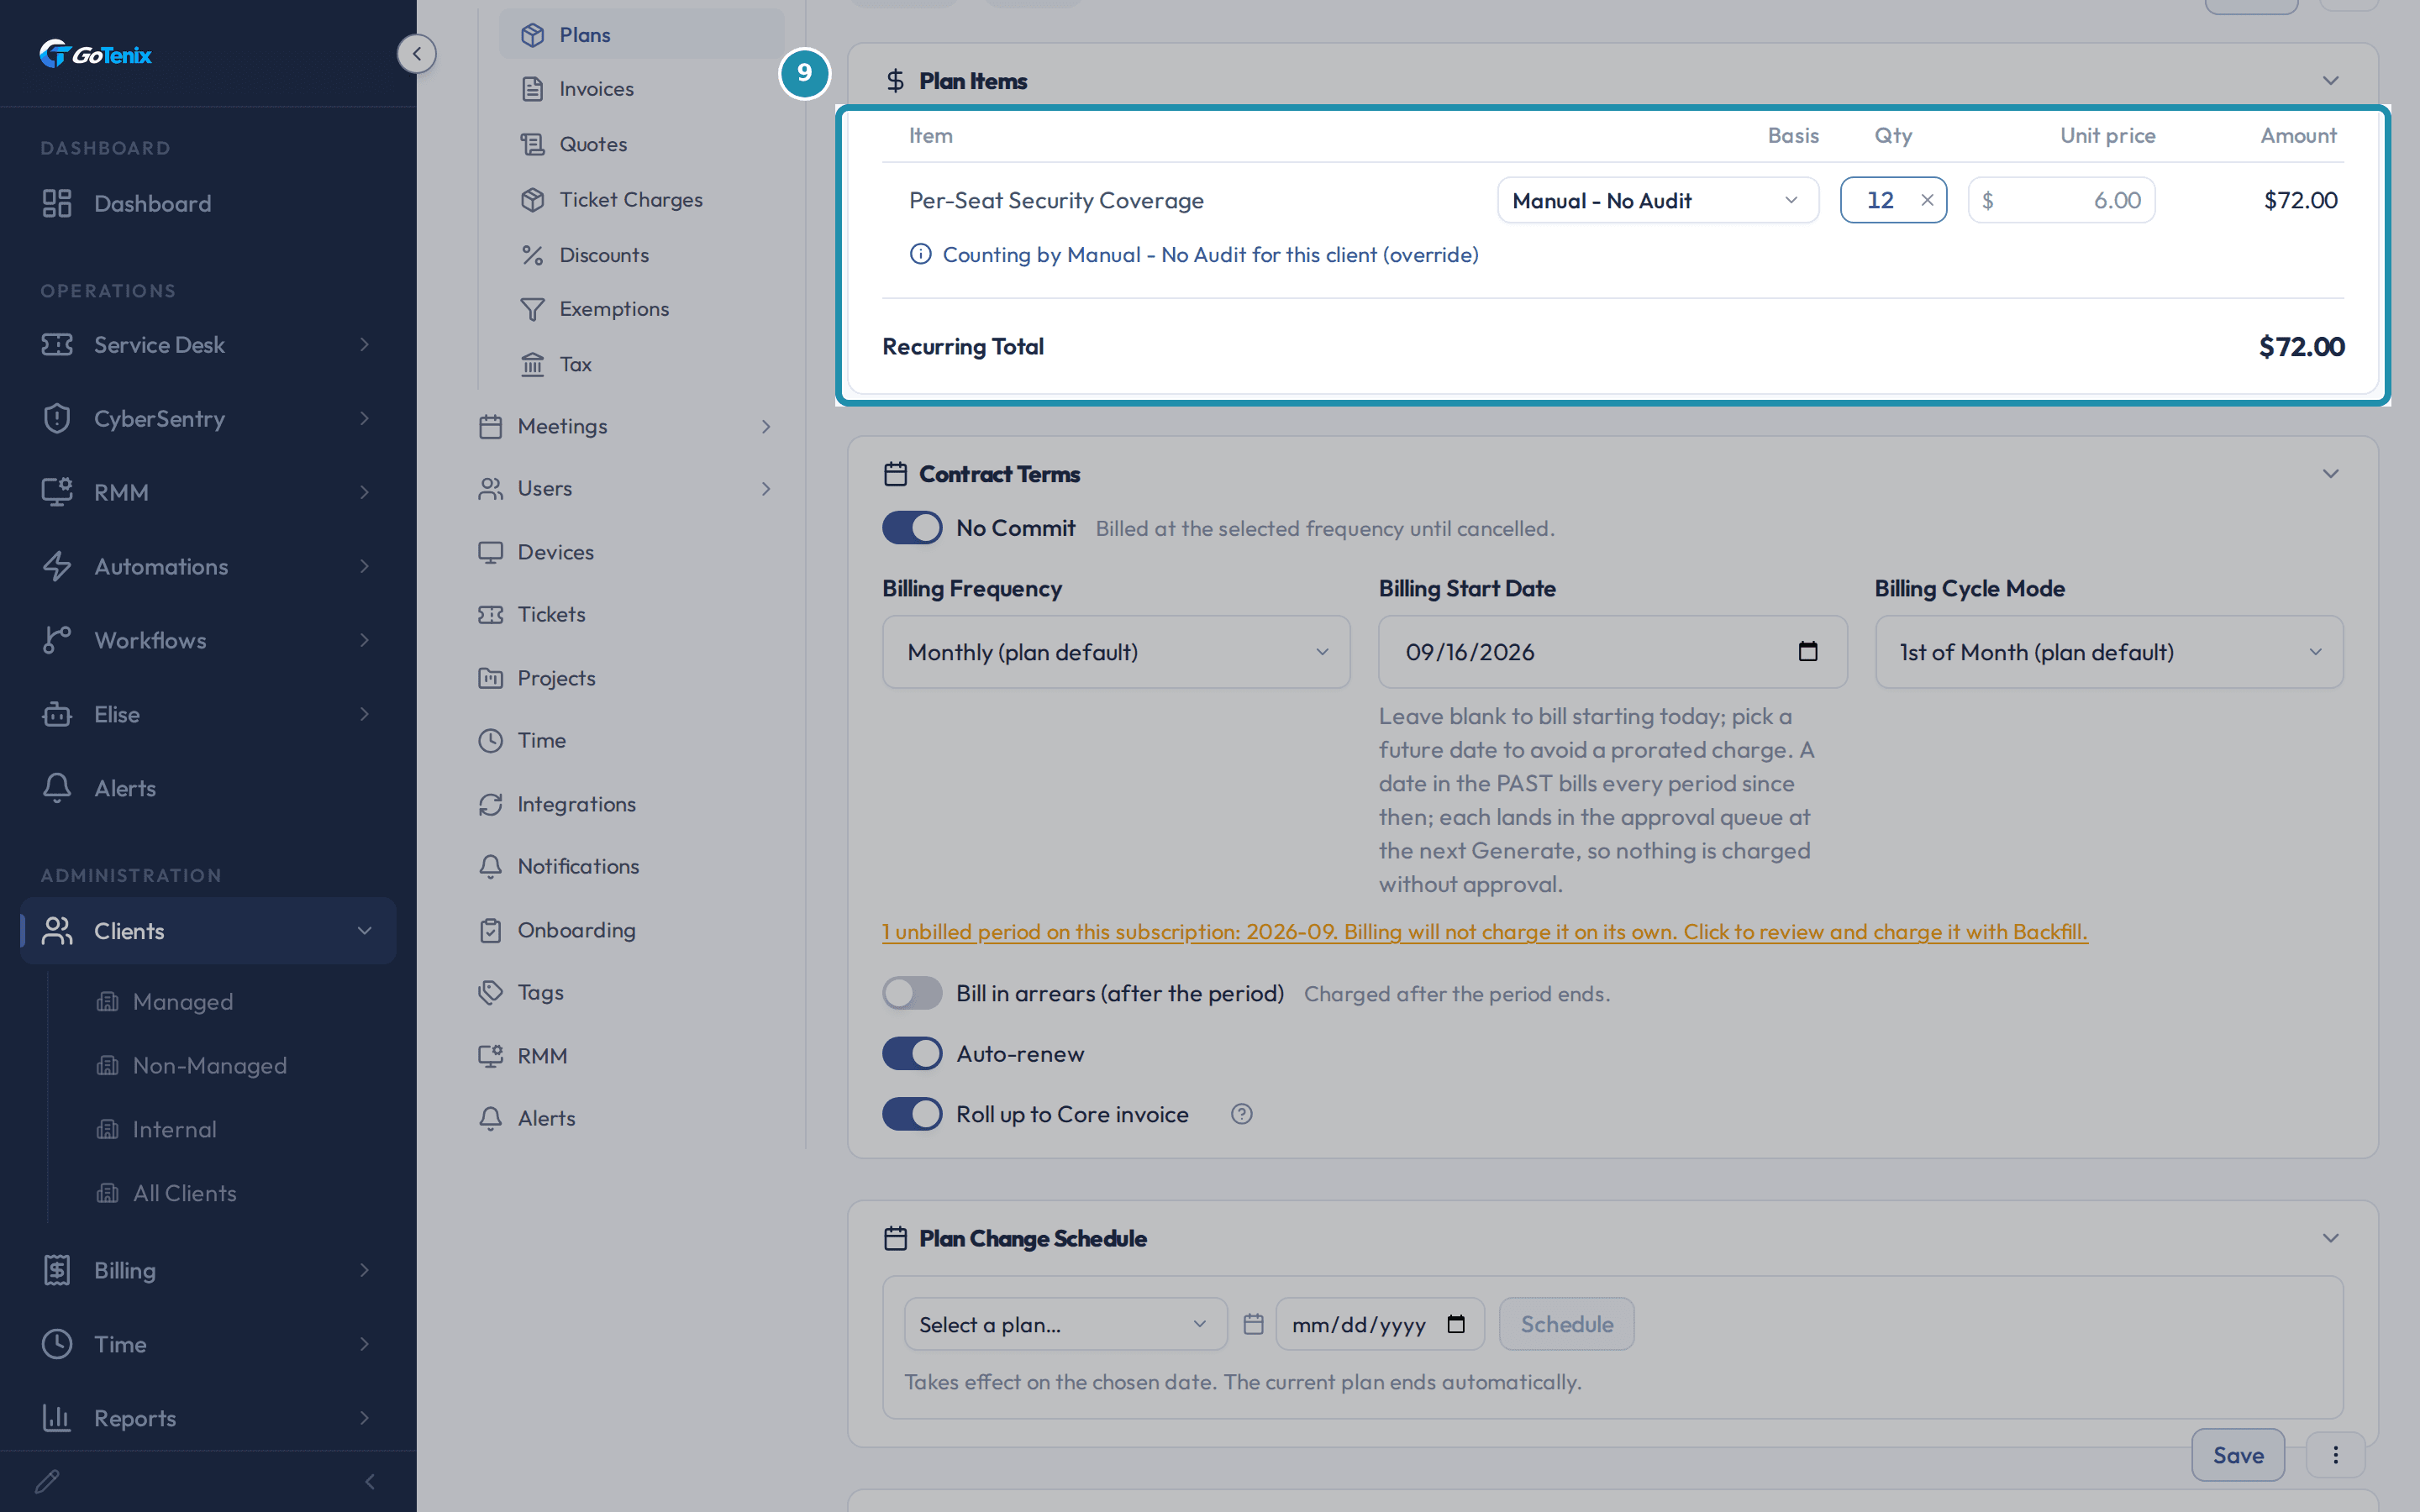This screenshot has width=2420, height=1512.
Task: Click the Quotes icon
Action: point(532,144)
